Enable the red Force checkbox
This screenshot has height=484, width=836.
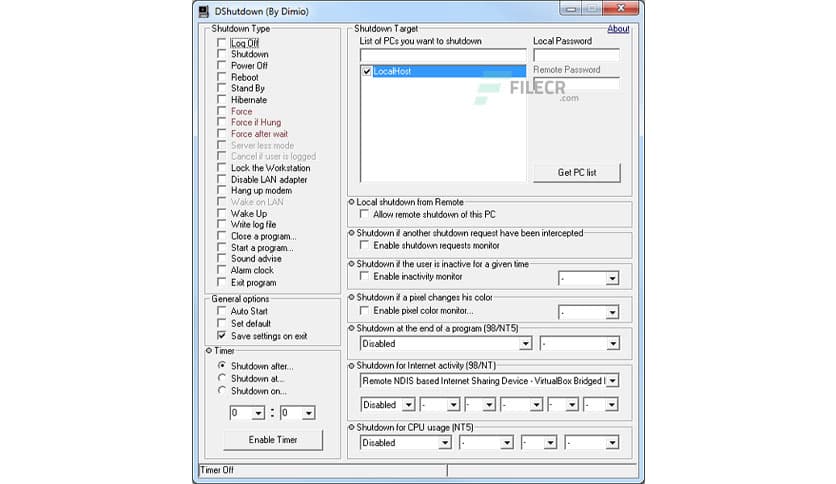click(x=222, y=111)
